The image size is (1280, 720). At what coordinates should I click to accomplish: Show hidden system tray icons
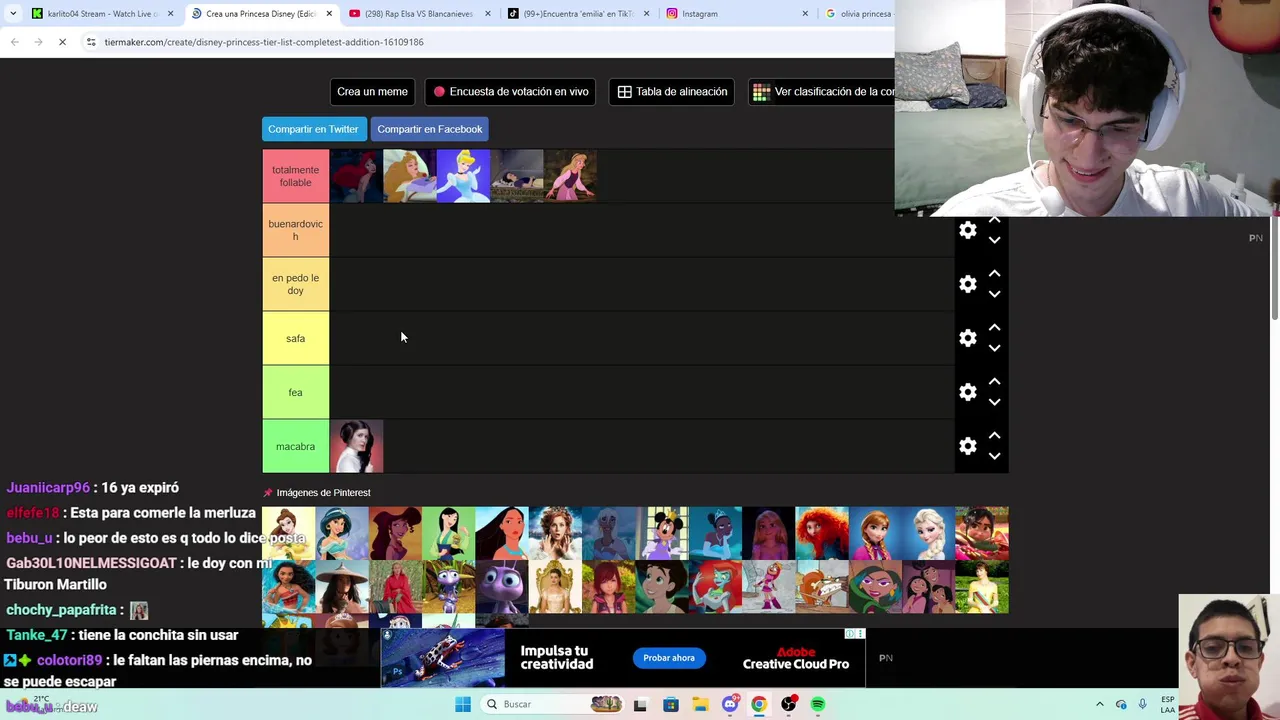pos(1100,704)
